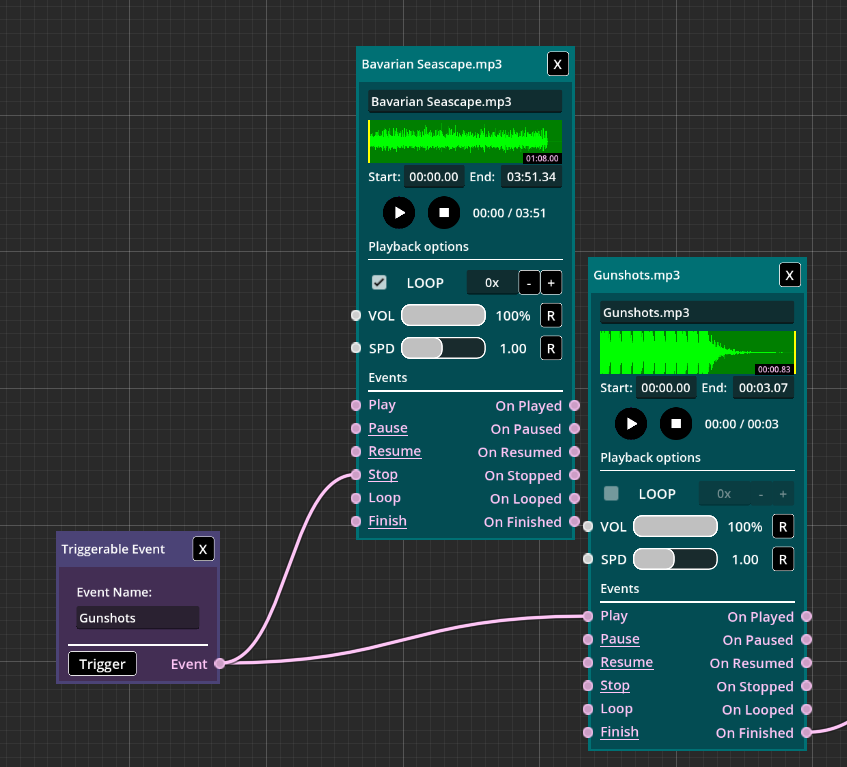Click the Trigger button for Gunshots event

click(x=102, y=664)
